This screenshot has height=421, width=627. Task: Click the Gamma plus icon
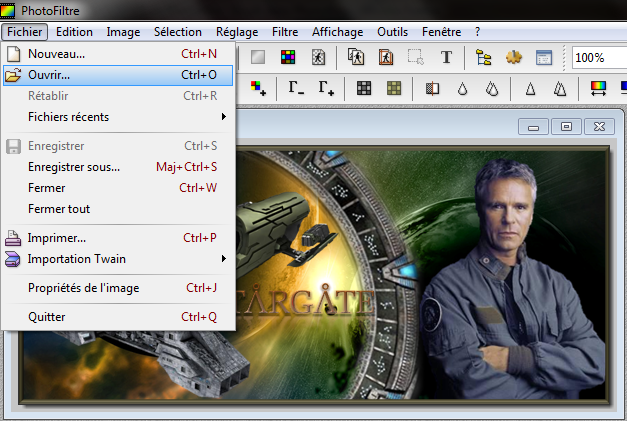pyautogui.click(x=326, y=88)
